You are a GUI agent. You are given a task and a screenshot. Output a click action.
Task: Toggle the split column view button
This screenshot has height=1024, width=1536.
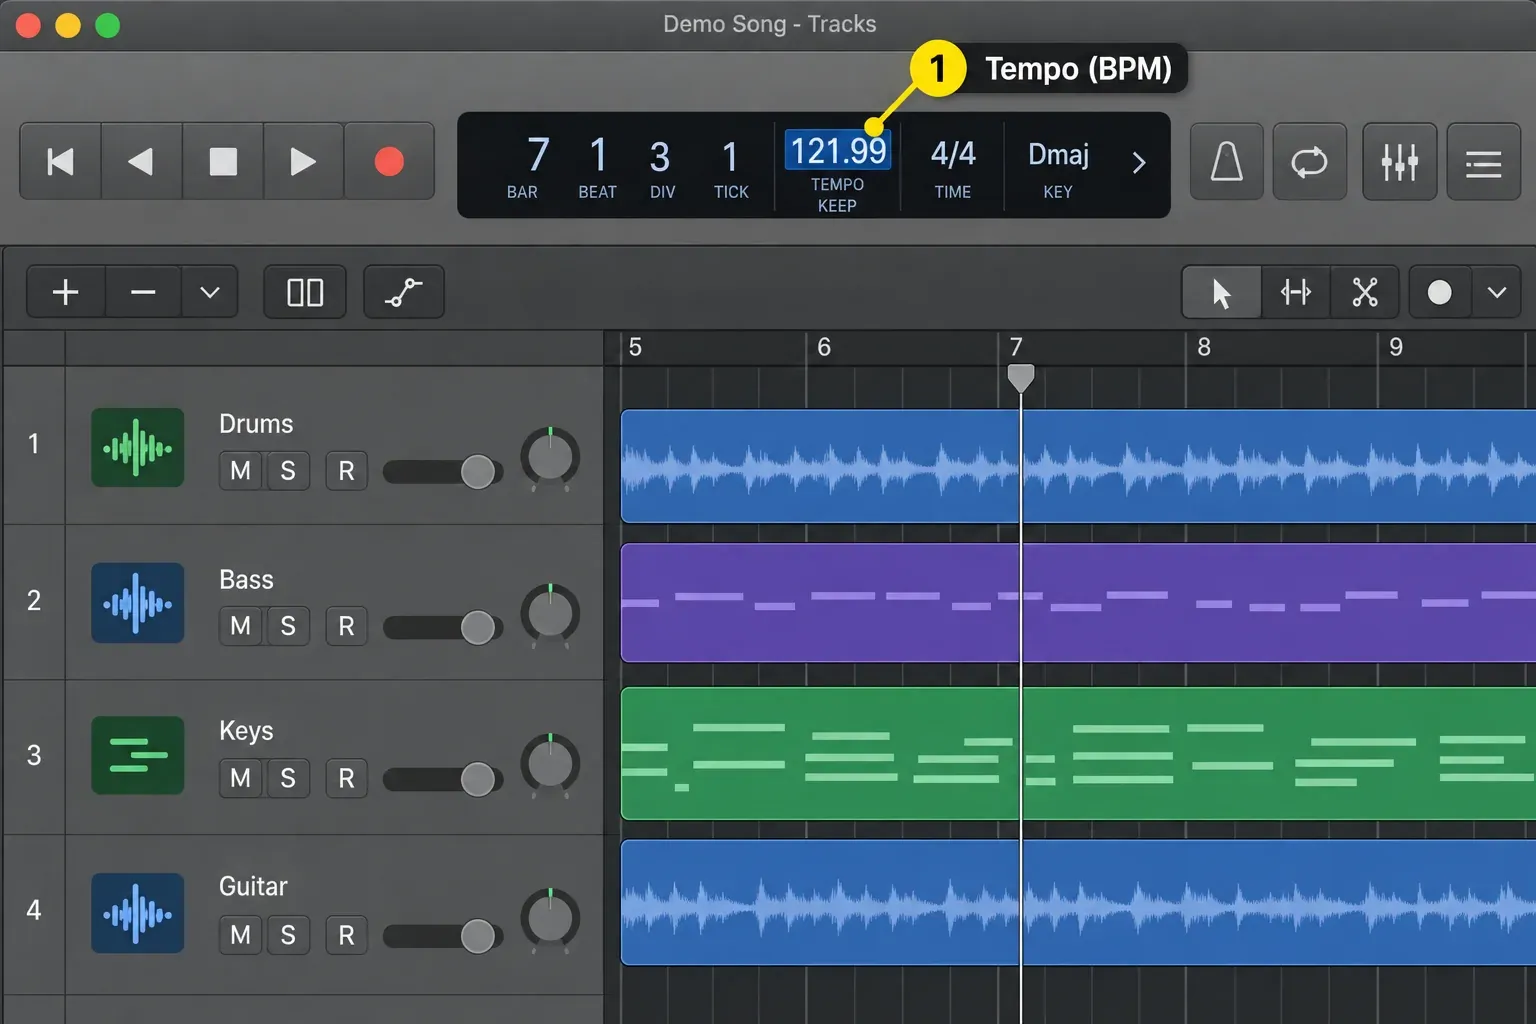[x=305, y=292]
